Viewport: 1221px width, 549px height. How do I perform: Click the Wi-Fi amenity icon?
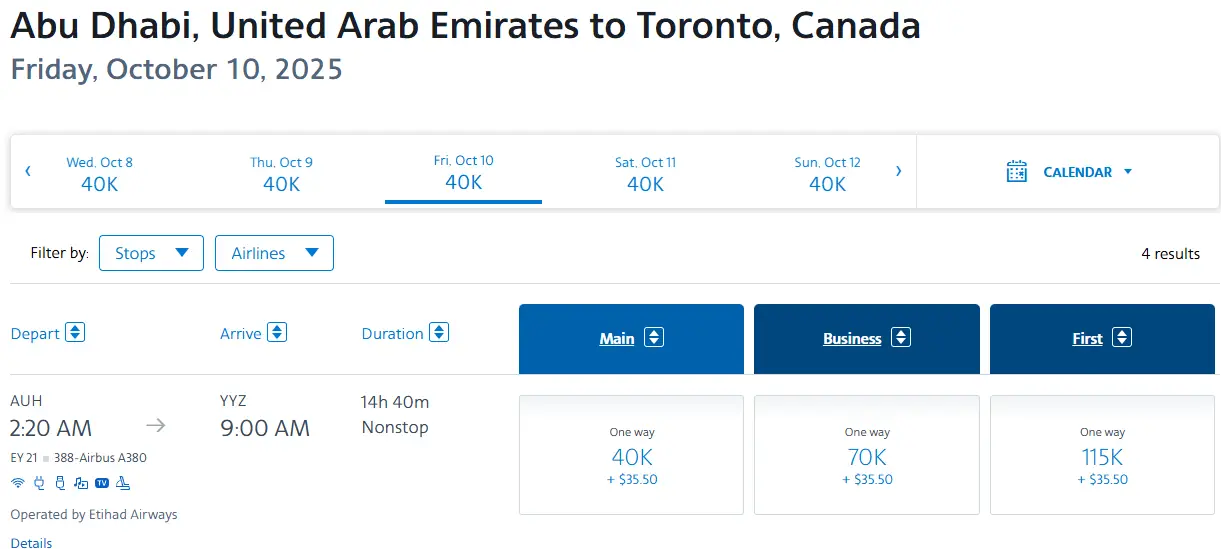[17, 483]
